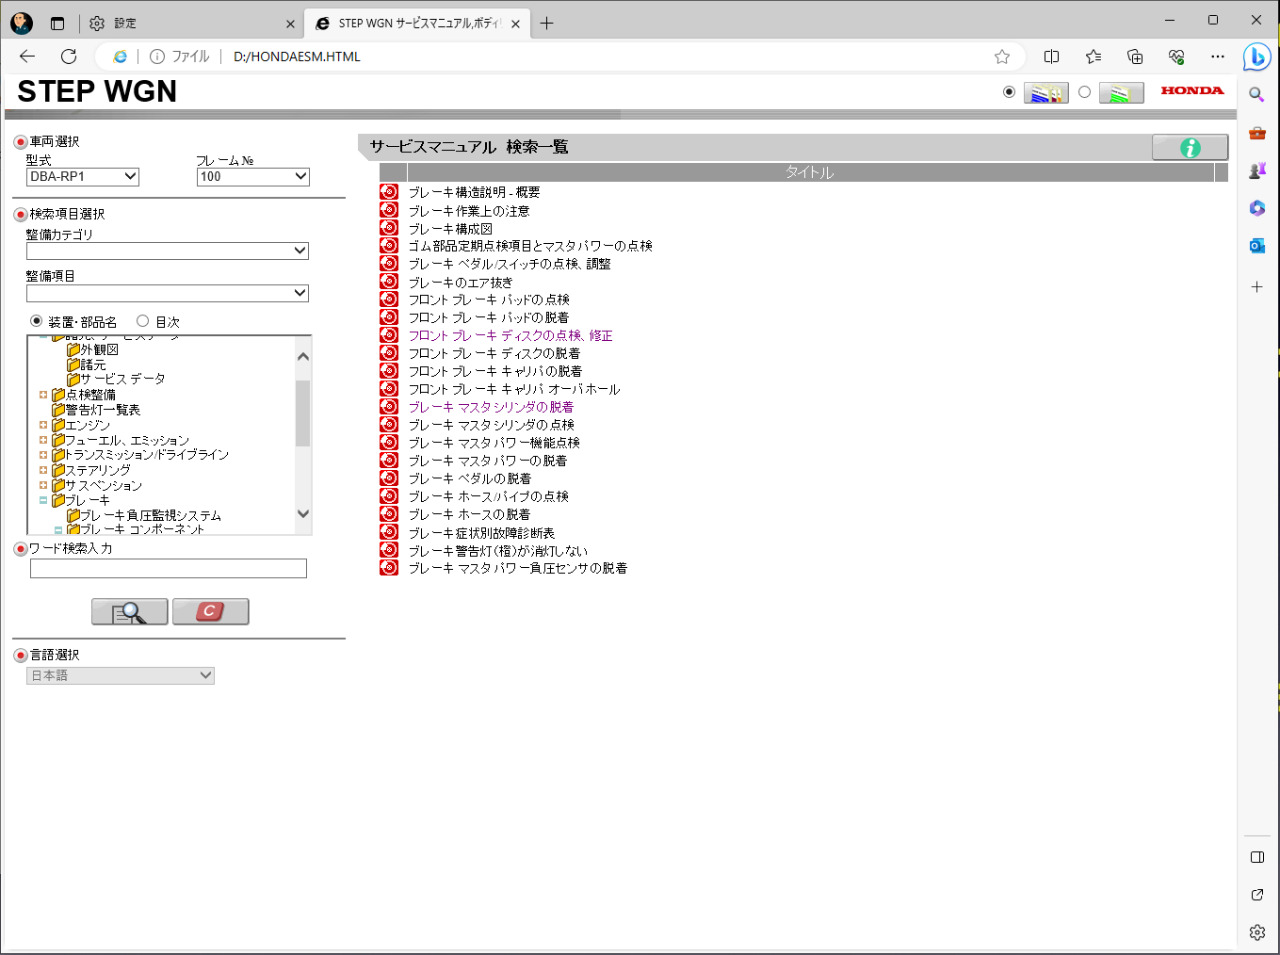Expand the サスペンション tree node
This screenshot has height=955, width=1280.
point(43,485)
